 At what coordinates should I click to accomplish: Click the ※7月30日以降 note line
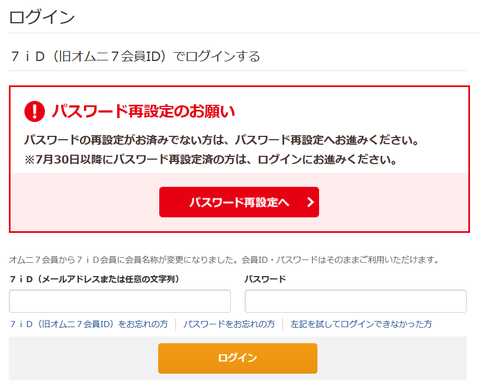tap(211, 160)
